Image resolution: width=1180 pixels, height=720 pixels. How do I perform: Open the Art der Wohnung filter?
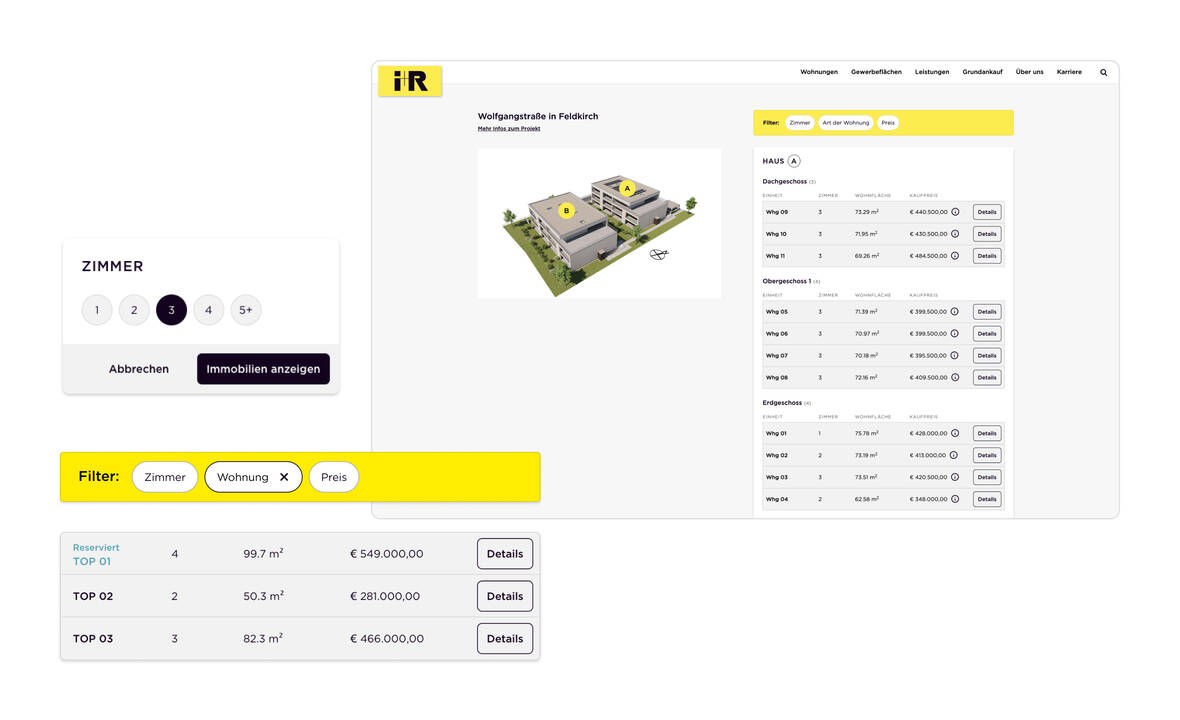click(x=845, y=123)
